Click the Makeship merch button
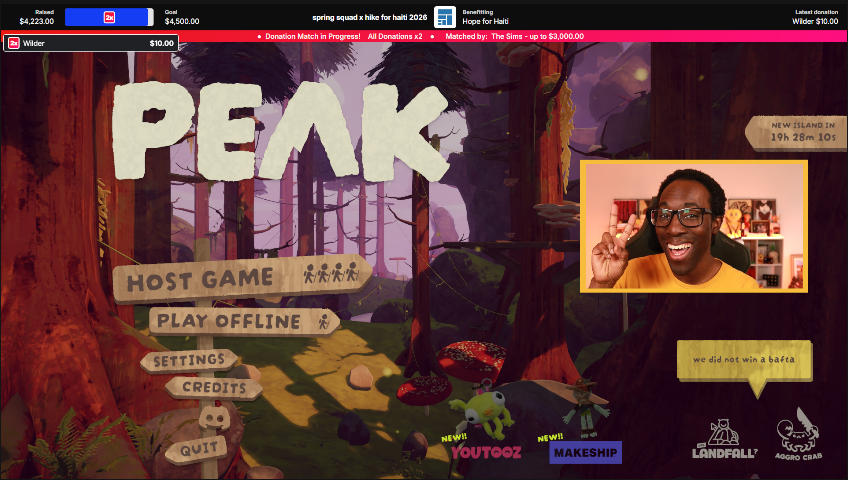The width and height of the screenshot is (848, 480). point(586,452)
